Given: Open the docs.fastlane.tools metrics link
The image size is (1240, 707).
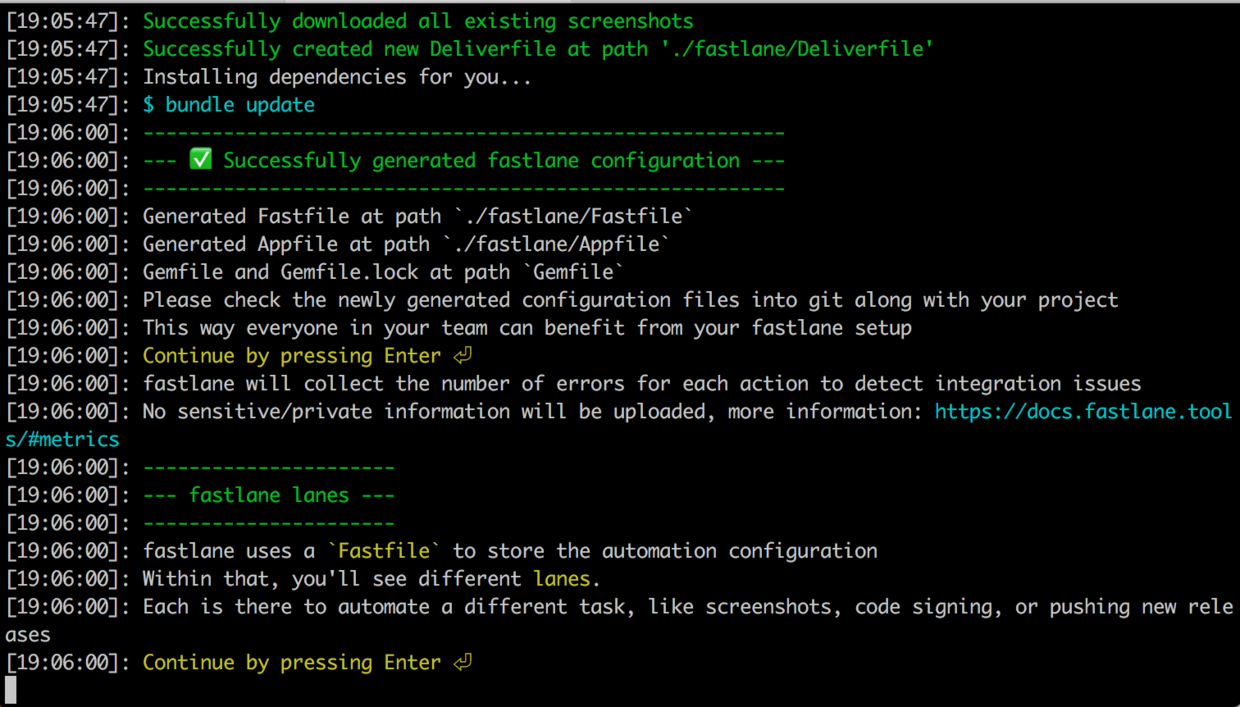Looking at the screenshot, I should pyautogui.click(x=1083, y=411).
